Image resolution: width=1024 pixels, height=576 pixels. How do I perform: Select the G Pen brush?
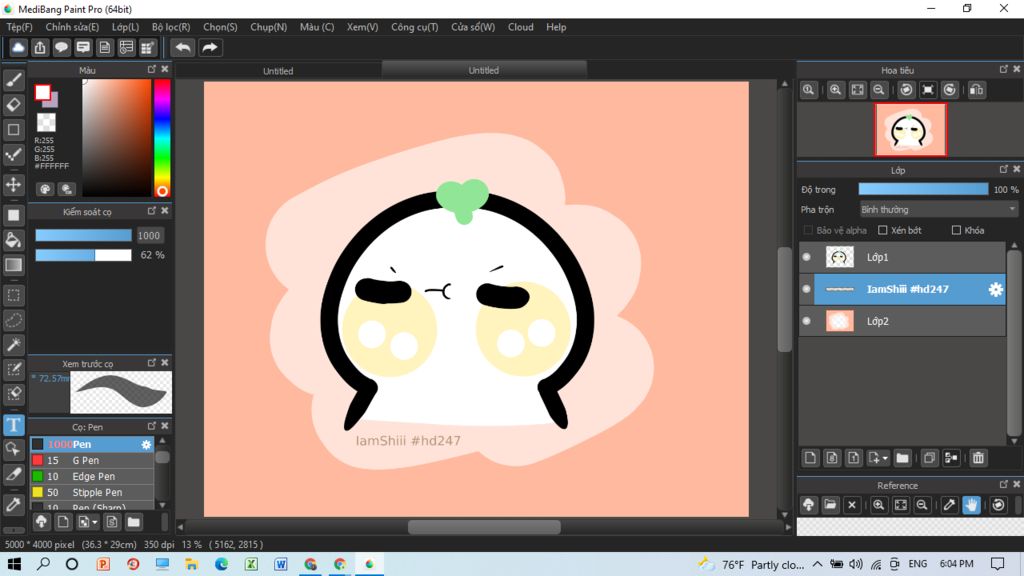click(92, 460)
